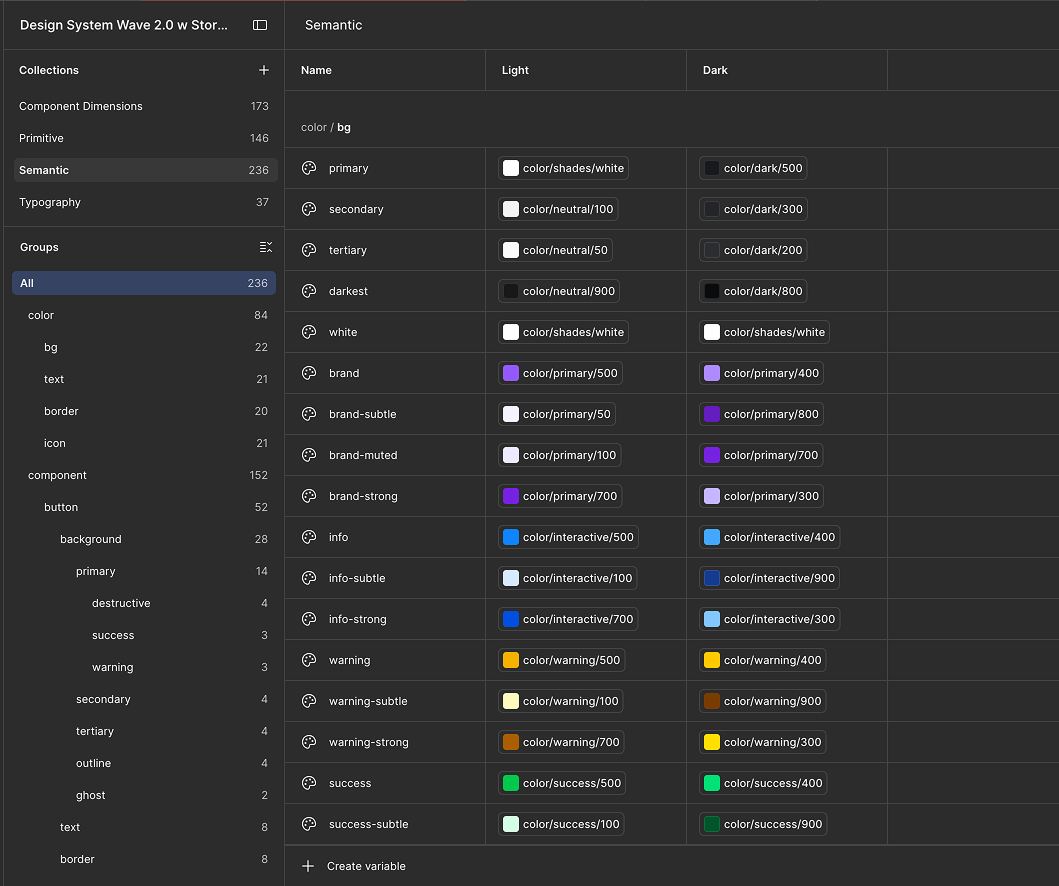Select the text group under color
1059x886 pixels.
(144, 379)
